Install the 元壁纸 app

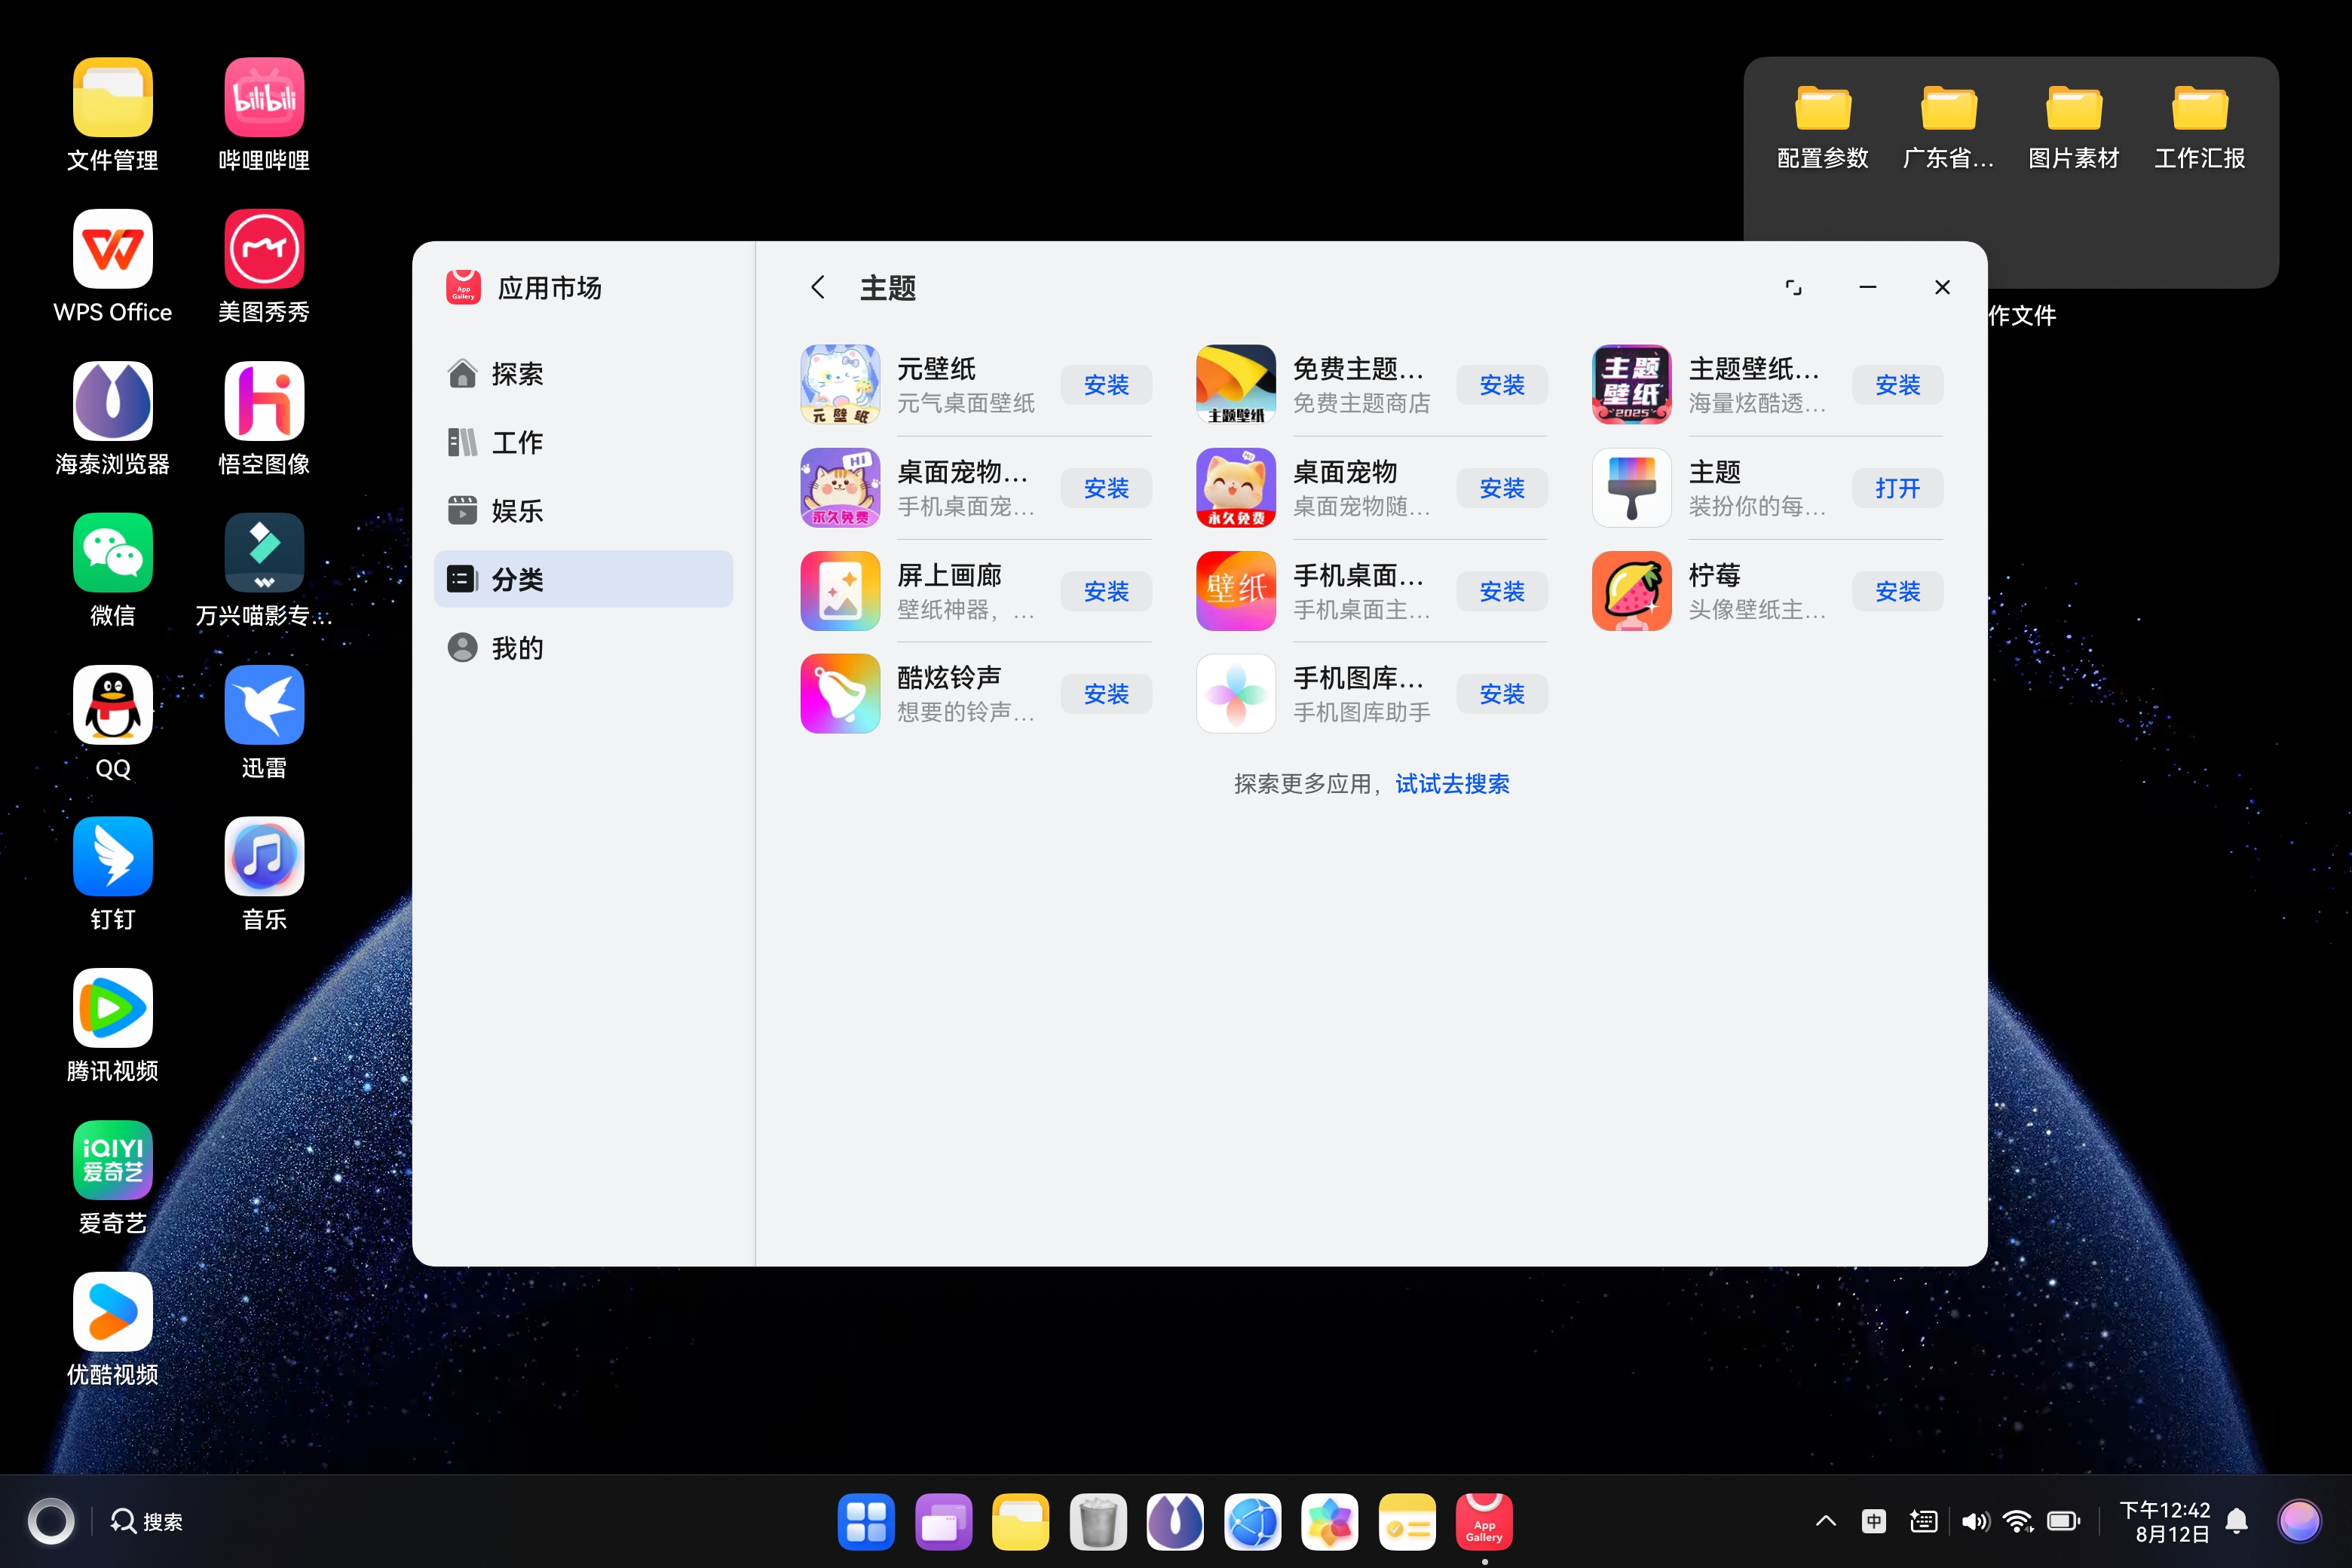tap(1106, 385)
